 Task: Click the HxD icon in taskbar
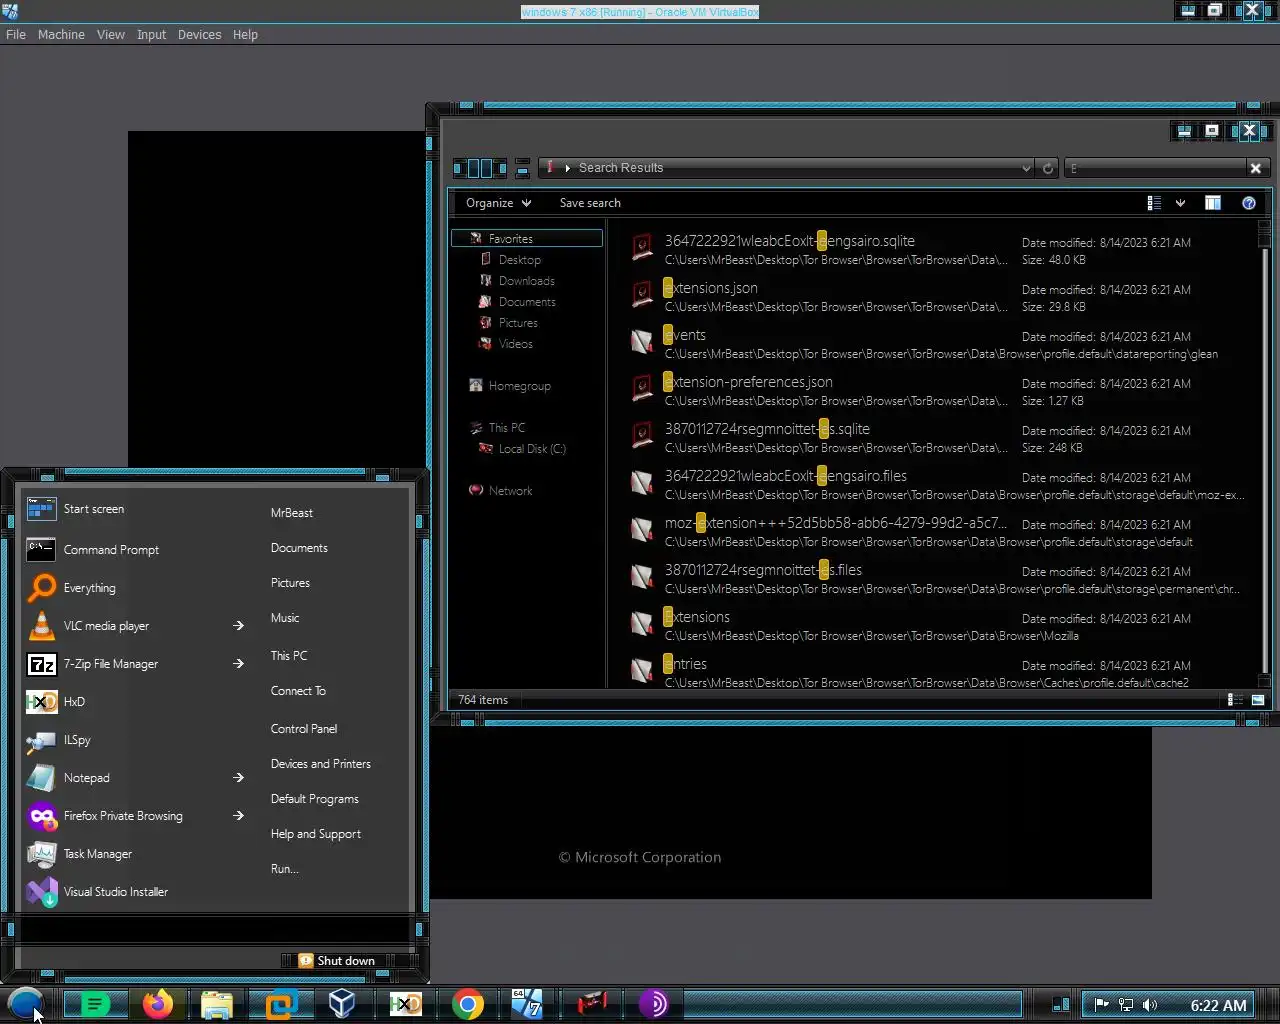click(405, 1004)
